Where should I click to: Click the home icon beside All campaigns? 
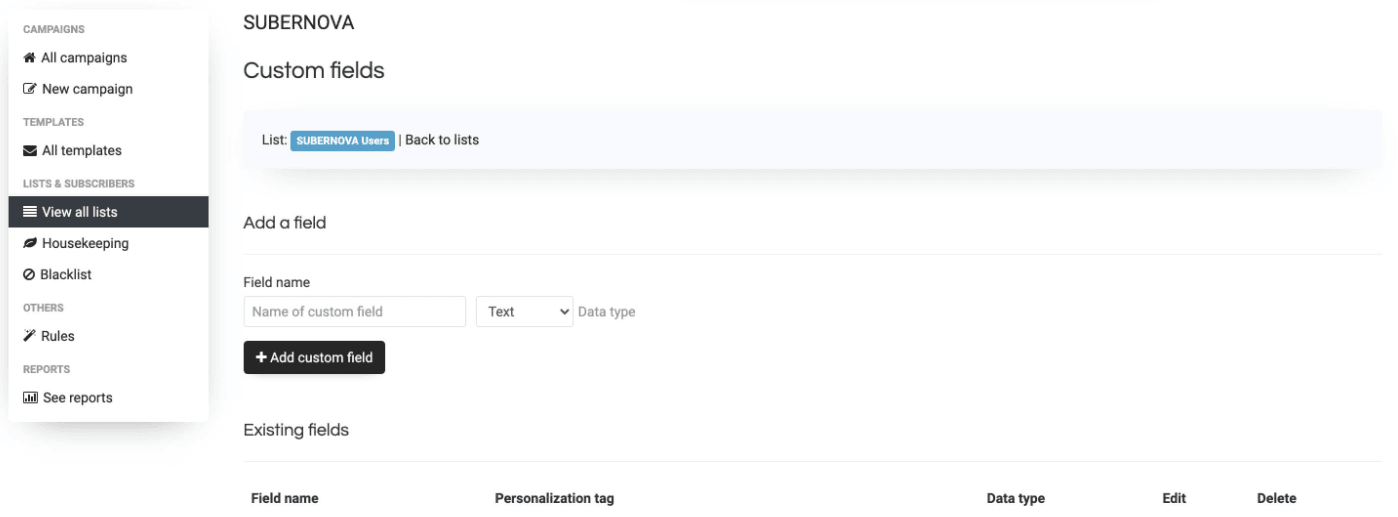[x=30, y=58]
